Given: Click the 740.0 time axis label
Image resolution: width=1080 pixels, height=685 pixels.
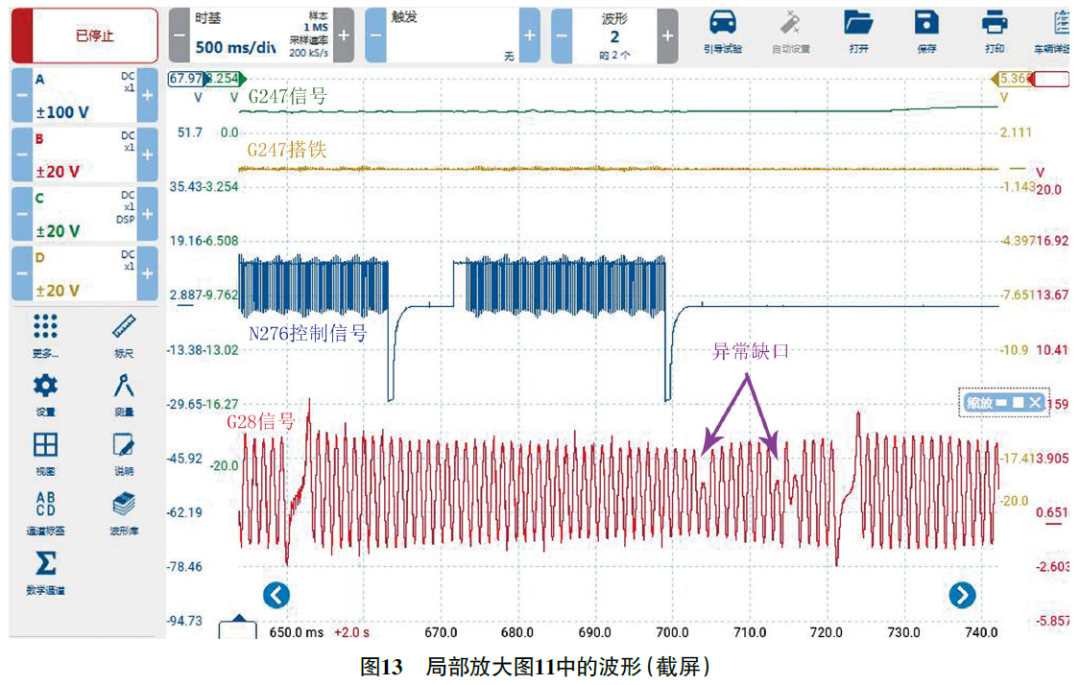Looking at the screenshot, I should point(981,632).
